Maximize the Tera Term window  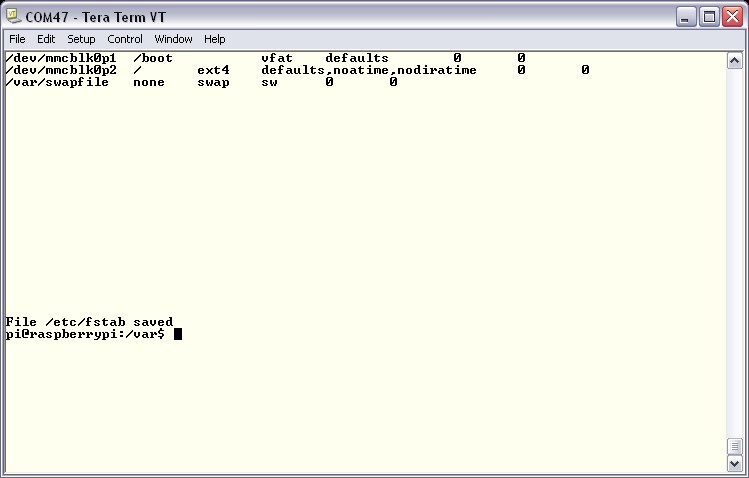tap(709, 17)
